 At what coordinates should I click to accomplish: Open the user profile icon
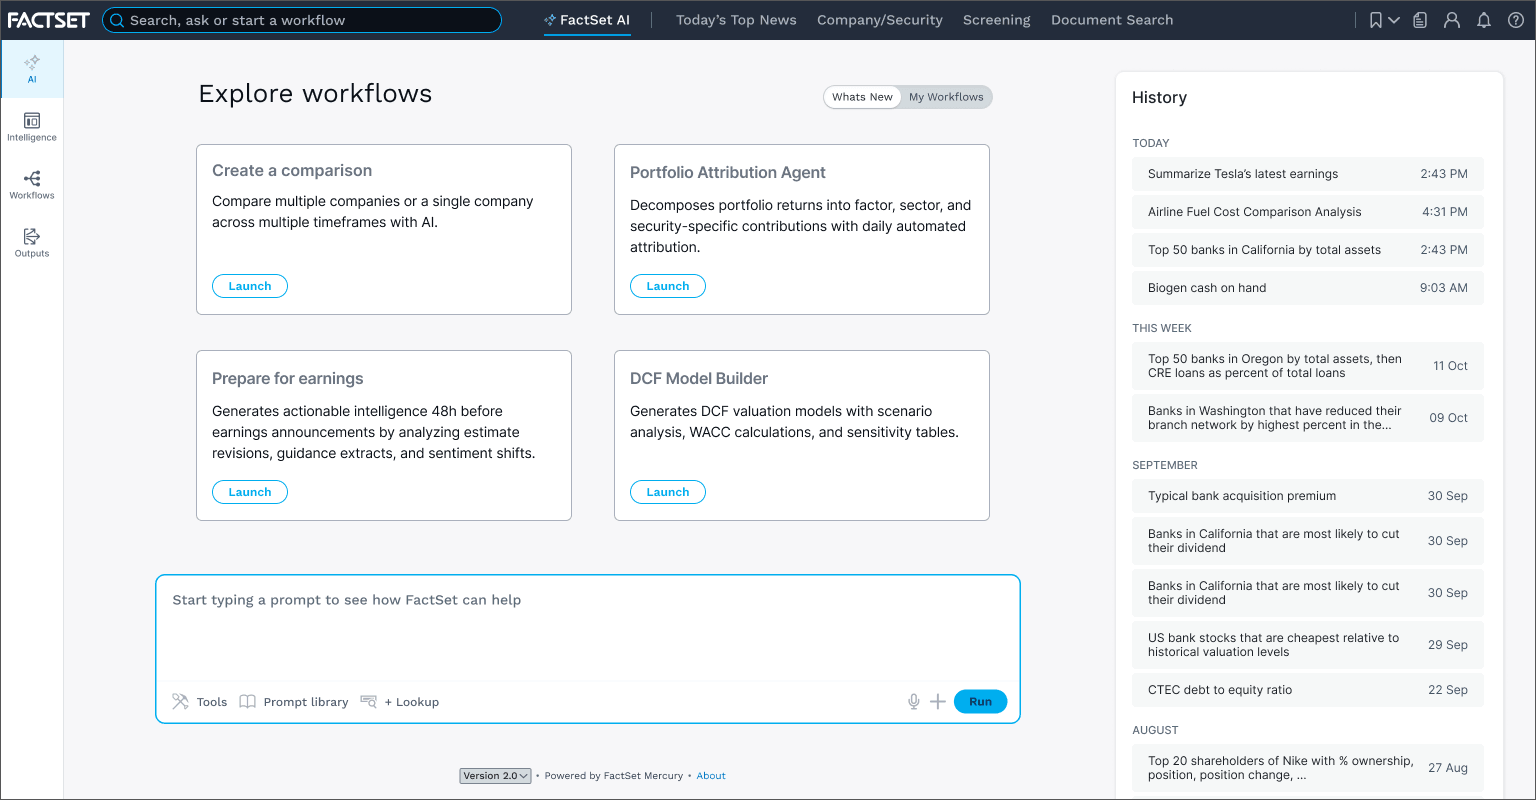click(1452, 20)
